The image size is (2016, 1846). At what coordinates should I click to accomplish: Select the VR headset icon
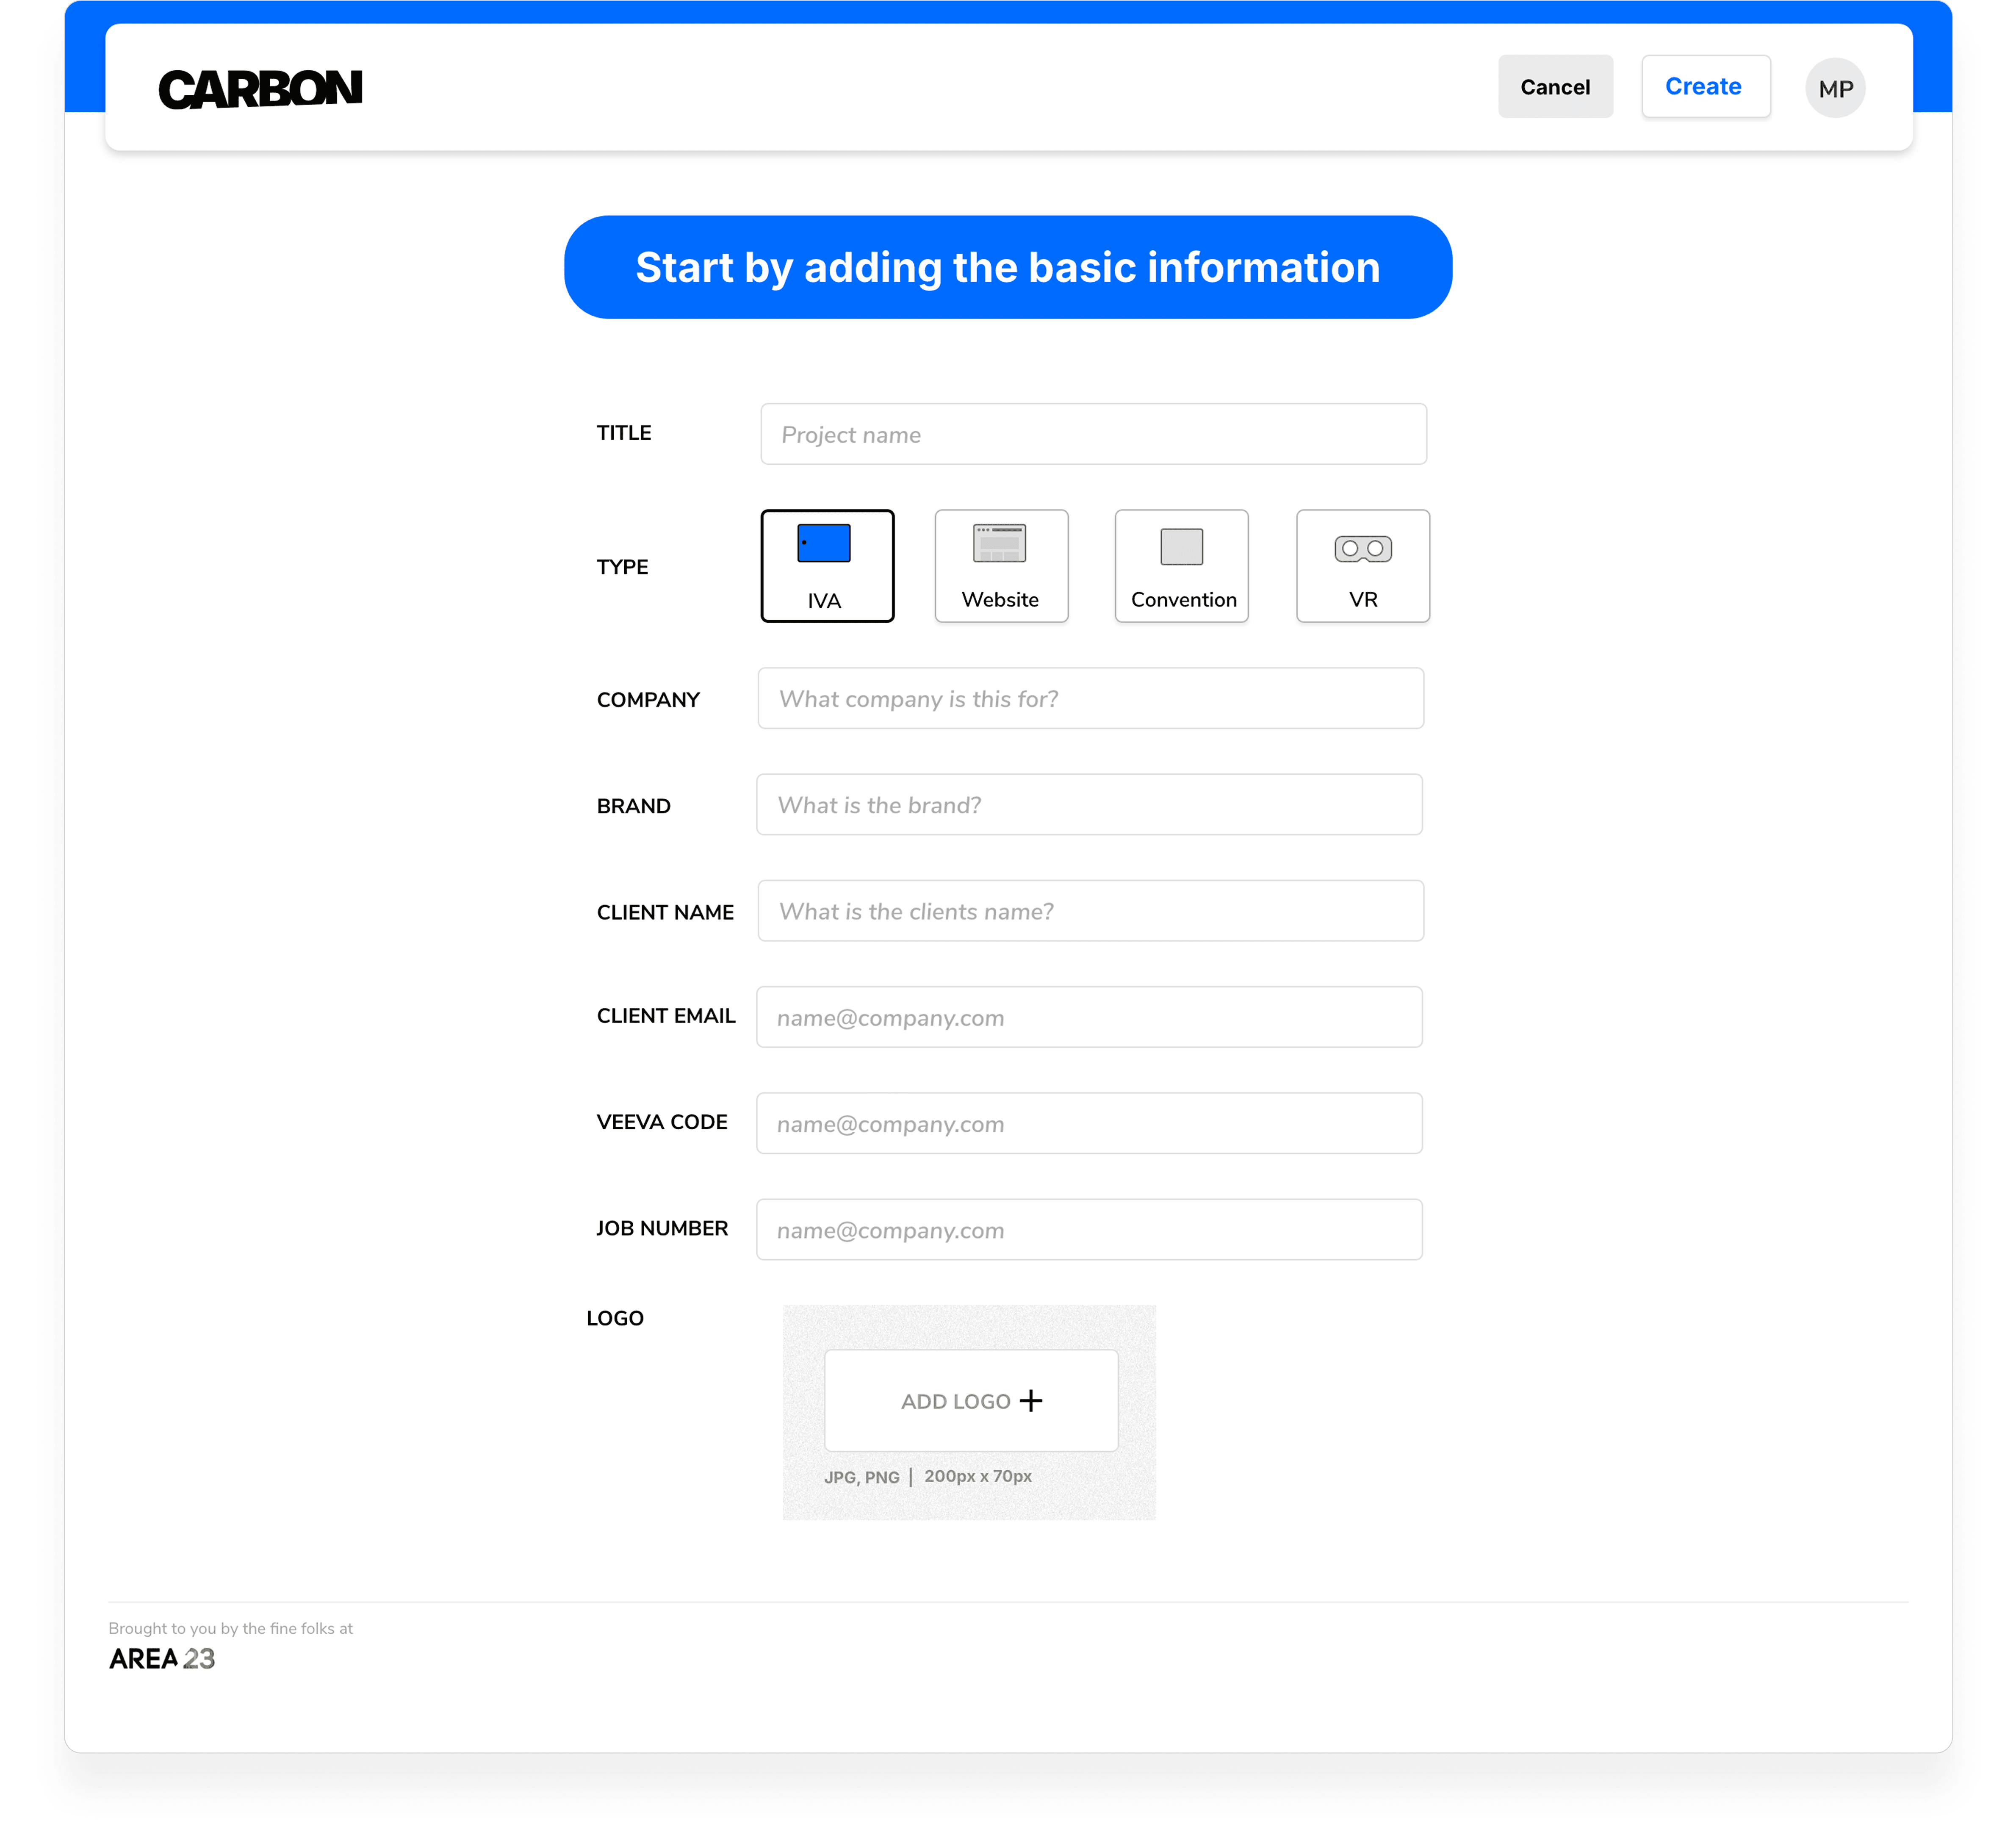pos(1362,548)
